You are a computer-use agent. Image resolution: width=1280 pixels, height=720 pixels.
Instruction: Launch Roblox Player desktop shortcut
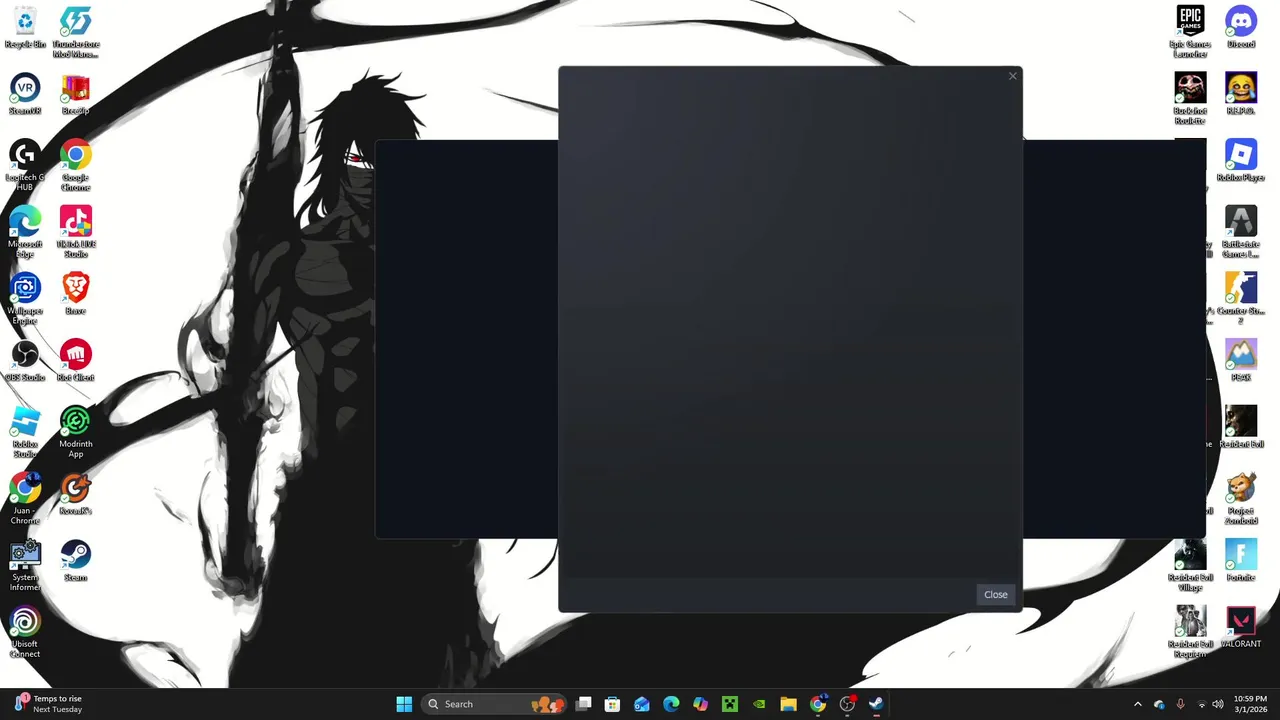[x=1241, y=160]
